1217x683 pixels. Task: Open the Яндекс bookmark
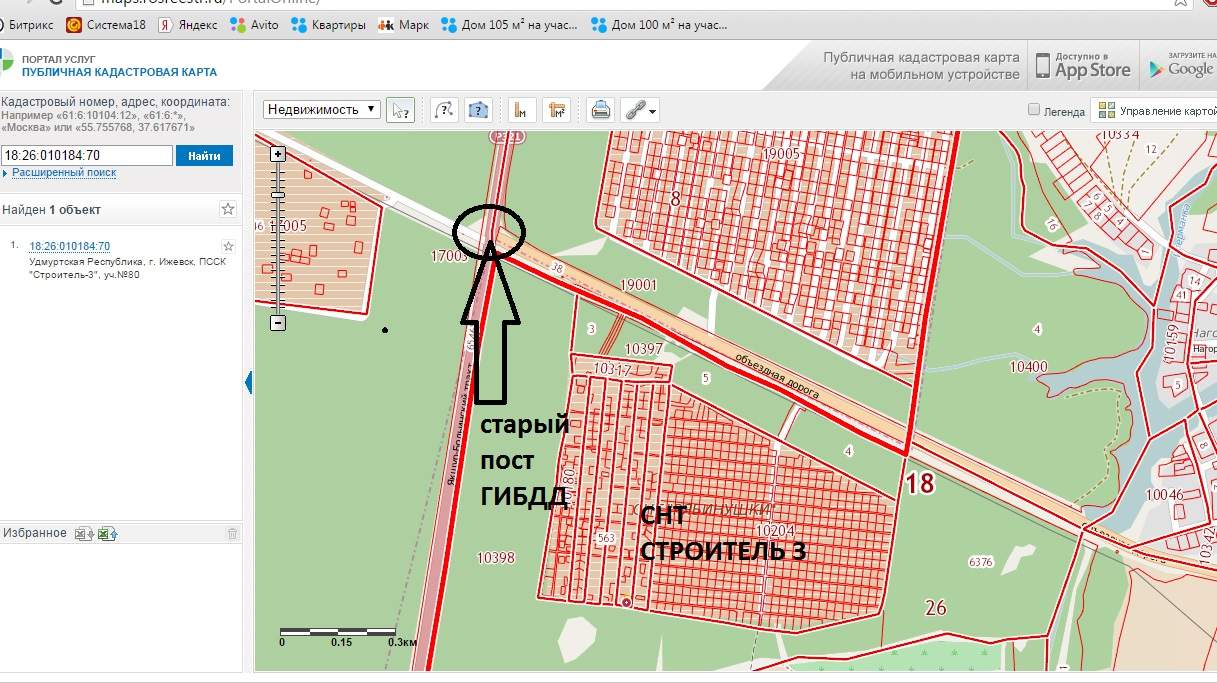point(190,24)
